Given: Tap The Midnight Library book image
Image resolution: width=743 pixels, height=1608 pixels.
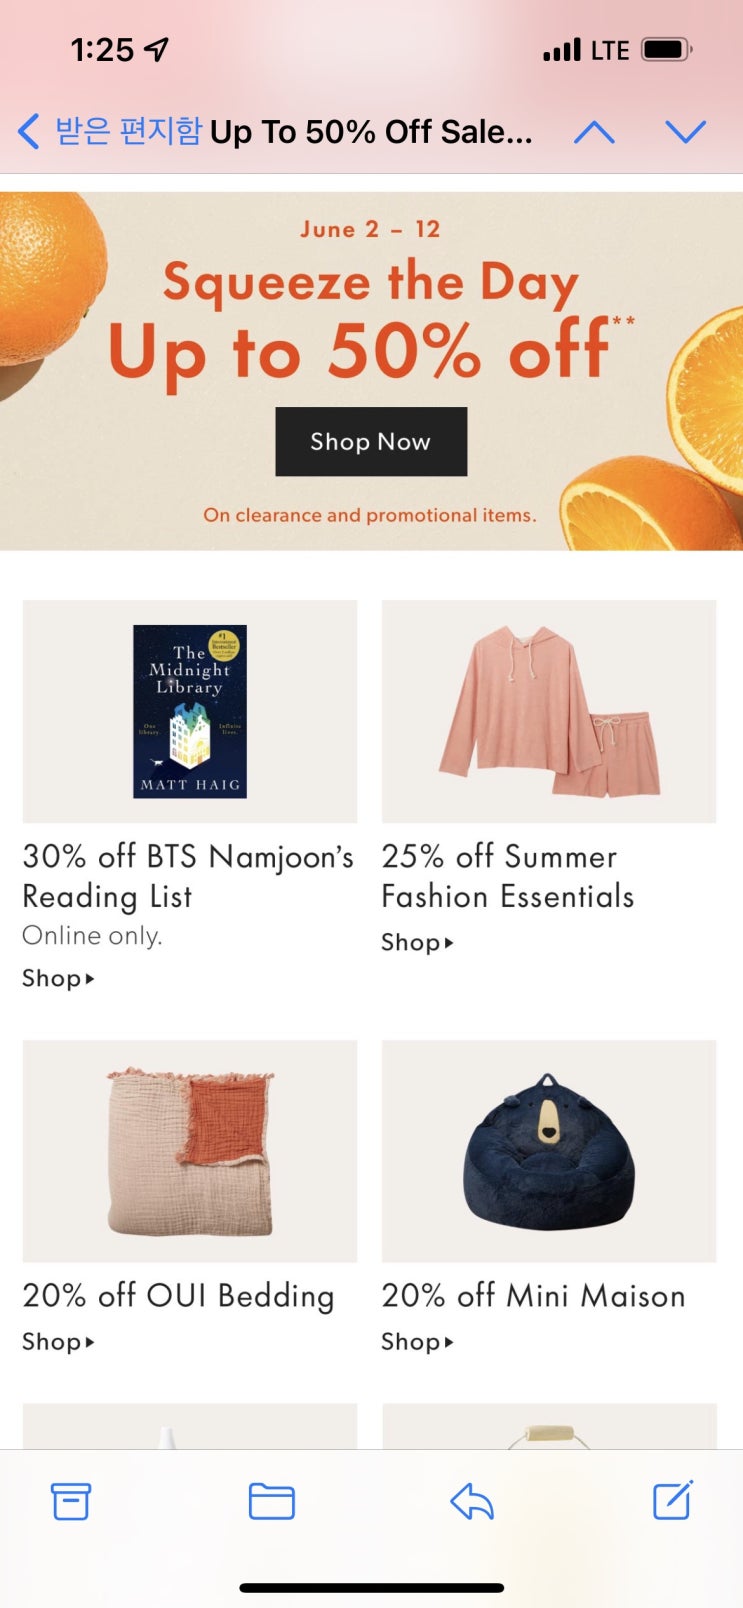Looking at the screenshot, I should point(190,711).
